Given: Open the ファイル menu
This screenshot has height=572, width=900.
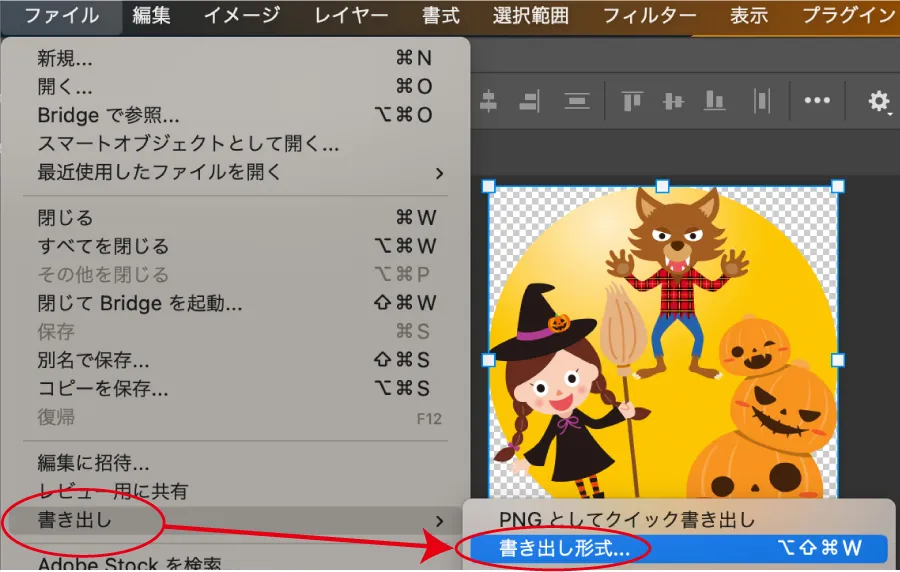Looking at the screenshot, I should 61,15.
